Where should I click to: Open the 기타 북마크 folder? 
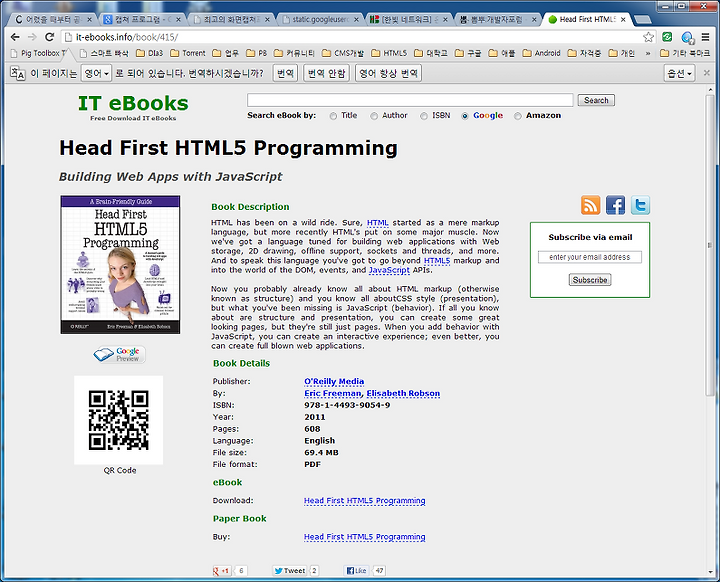coord(685,53)
